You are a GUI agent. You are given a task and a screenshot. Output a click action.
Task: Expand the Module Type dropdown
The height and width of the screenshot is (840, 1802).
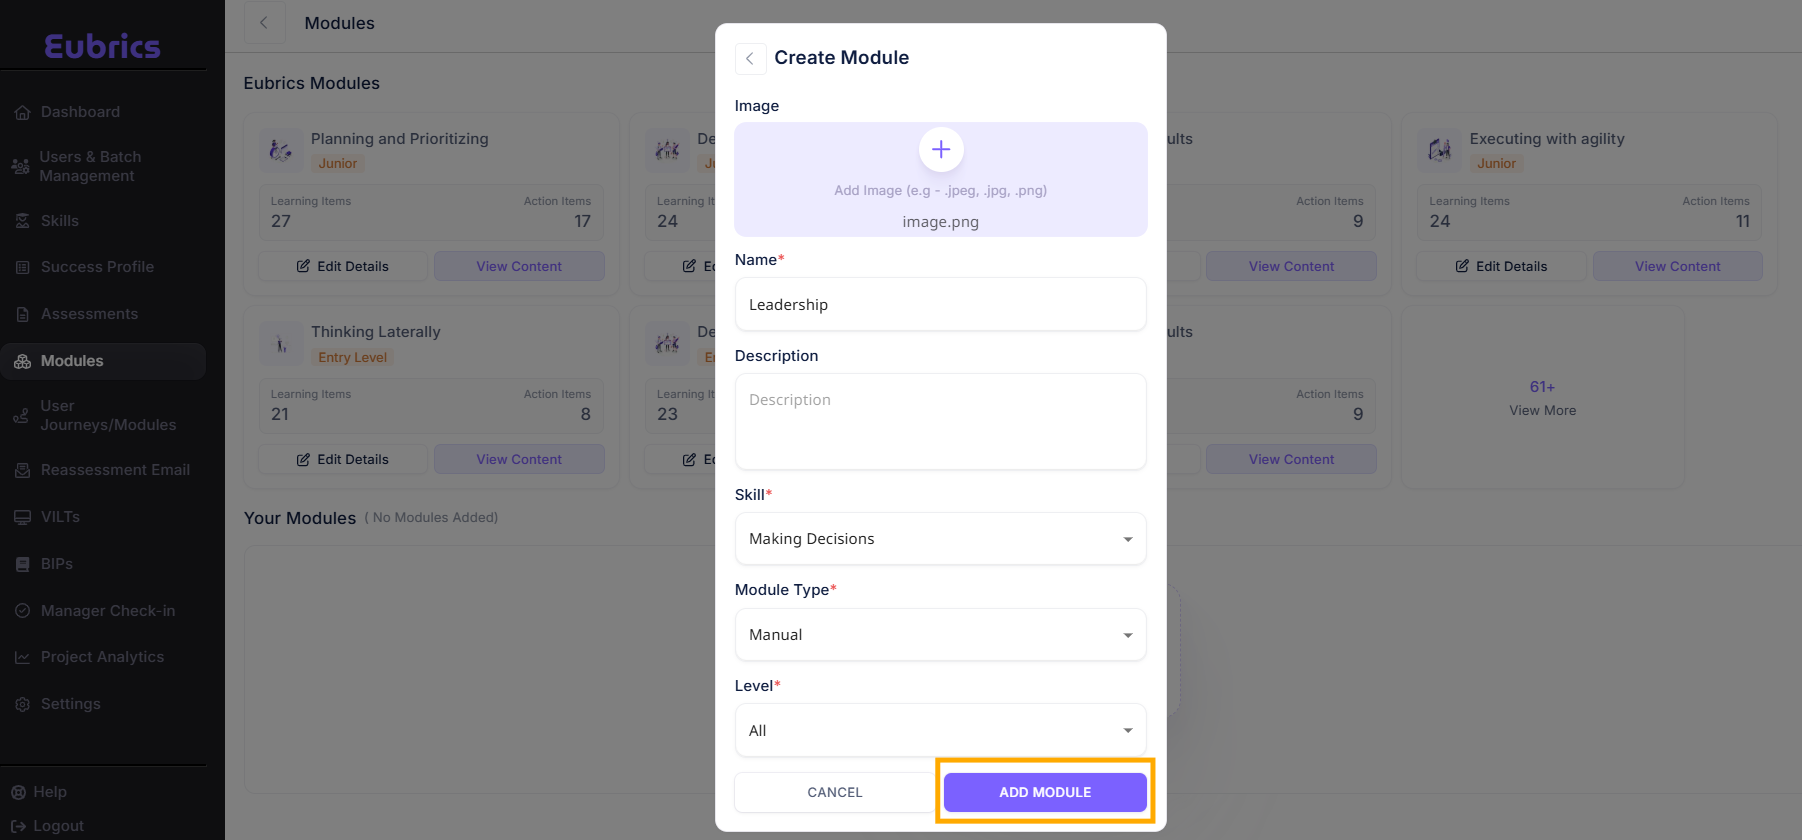(940, 635)
